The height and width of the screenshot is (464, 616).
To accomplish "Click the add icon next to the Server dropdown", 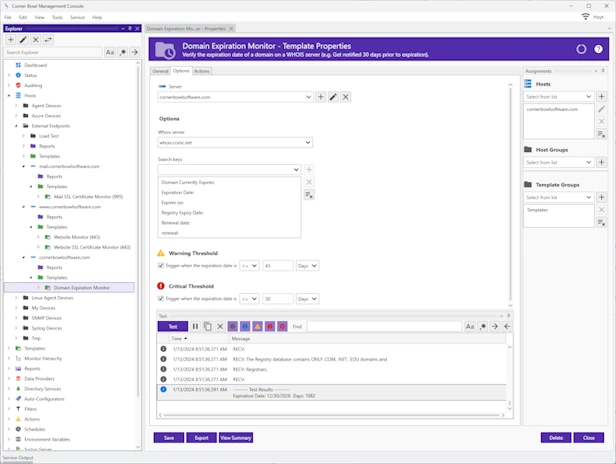I will coord(321,97).
